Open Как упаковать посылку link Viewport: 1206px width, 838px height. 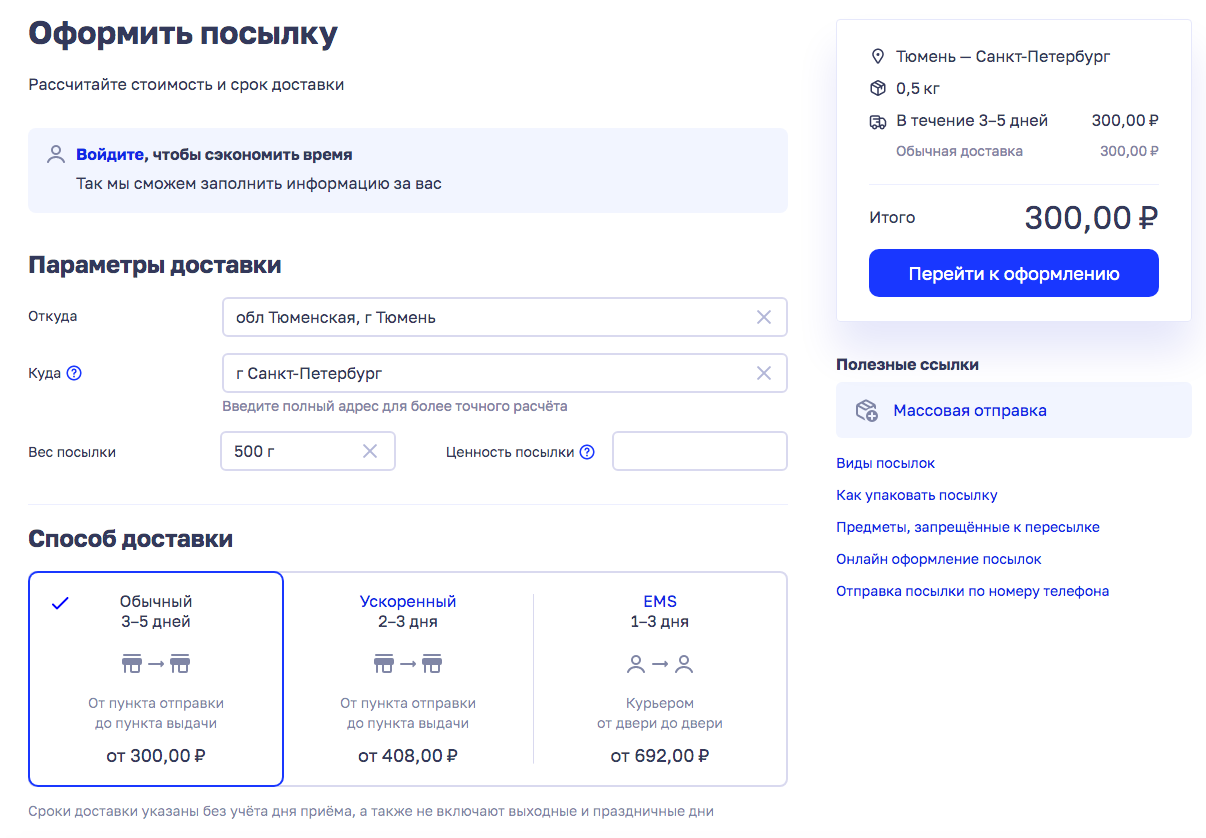(916, 495)
